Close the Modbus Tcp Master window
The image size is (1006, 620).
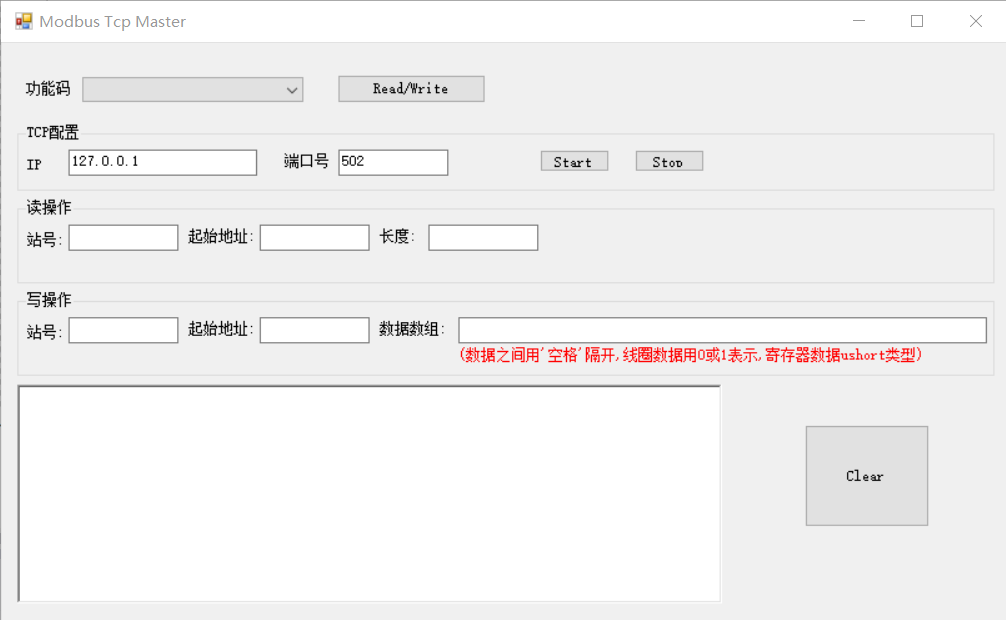[x=976, y=21]
